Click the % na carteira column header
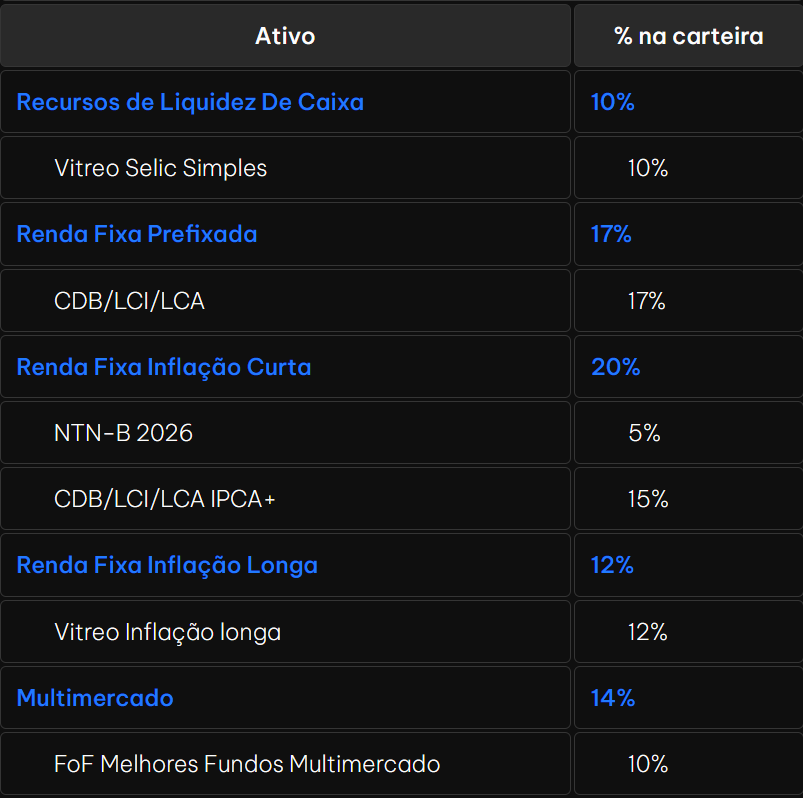The height and width of the screenshot is (798, 803). point(688,36)
